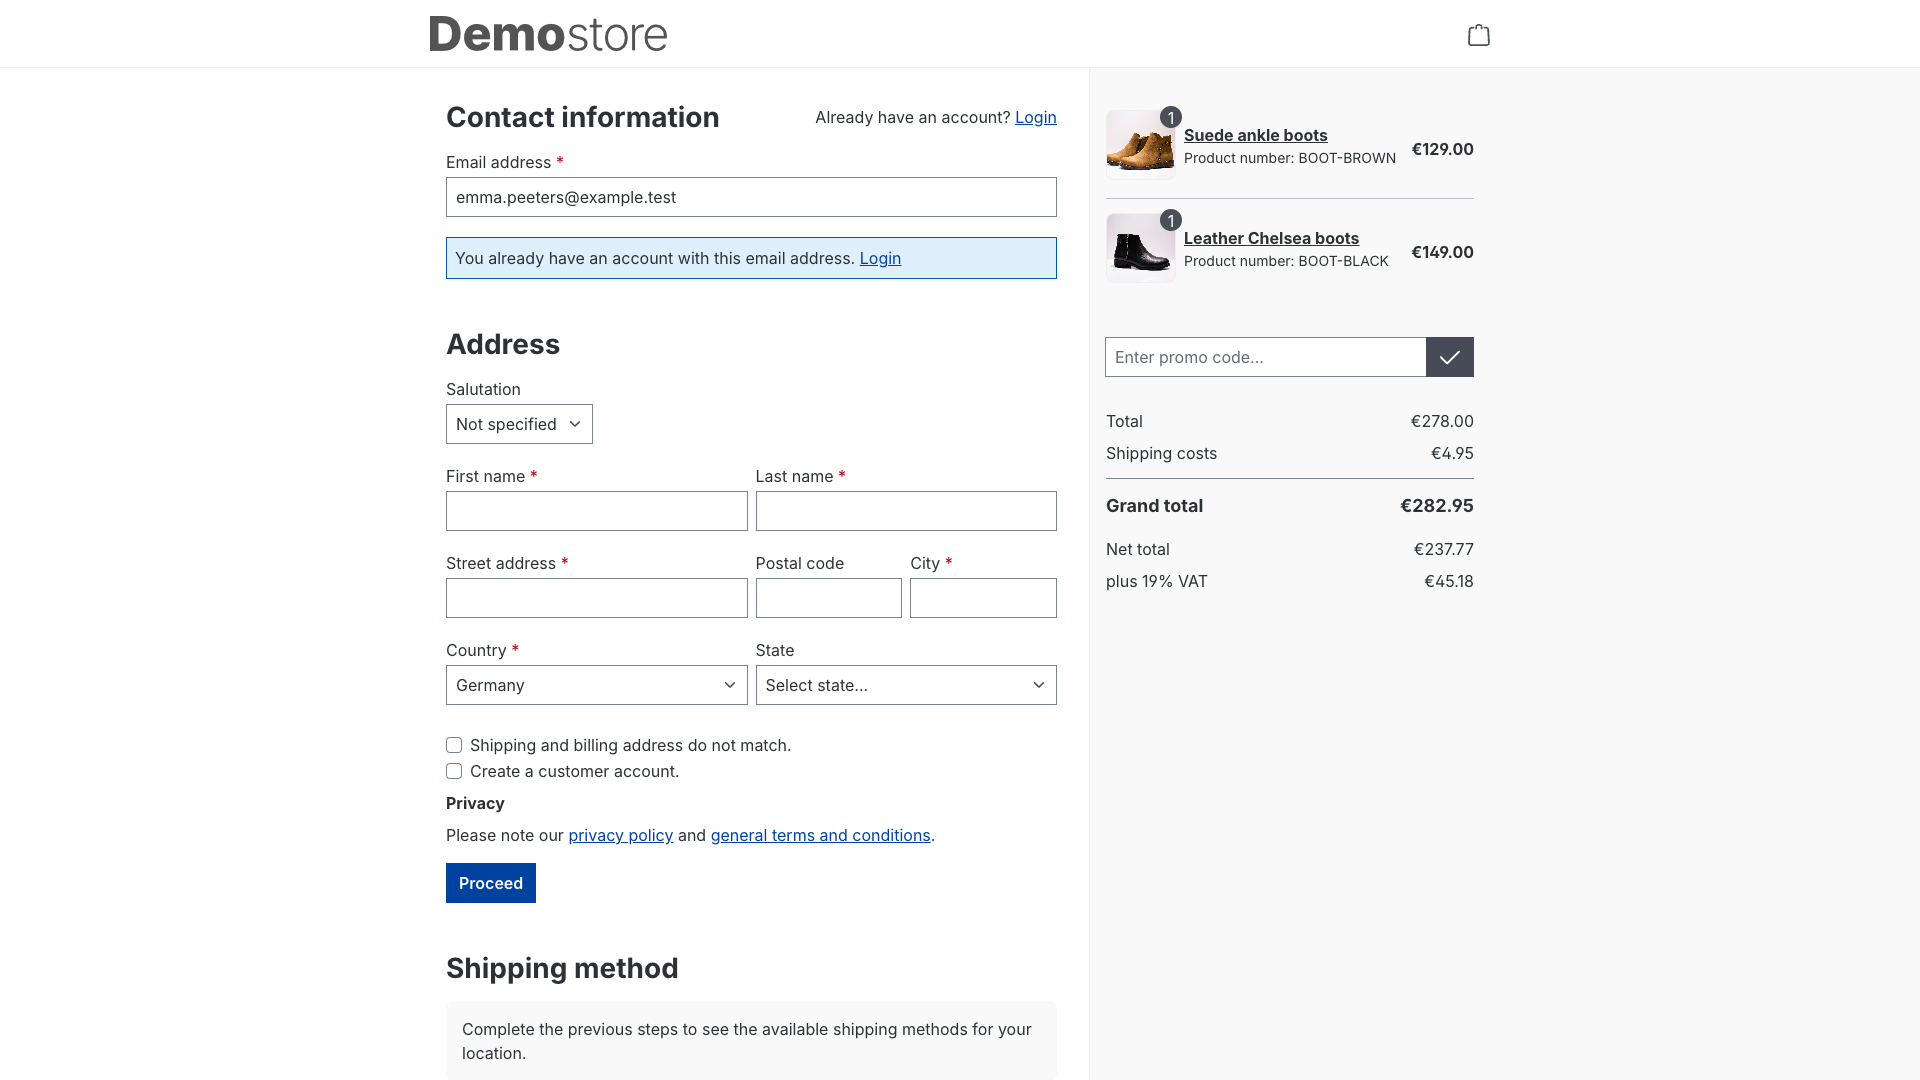Image resolution: width=1920 pixels, height=1080 pixels.
Task: Expand the Country dropdown showing Germany
Action: click(x=596, y=685)
